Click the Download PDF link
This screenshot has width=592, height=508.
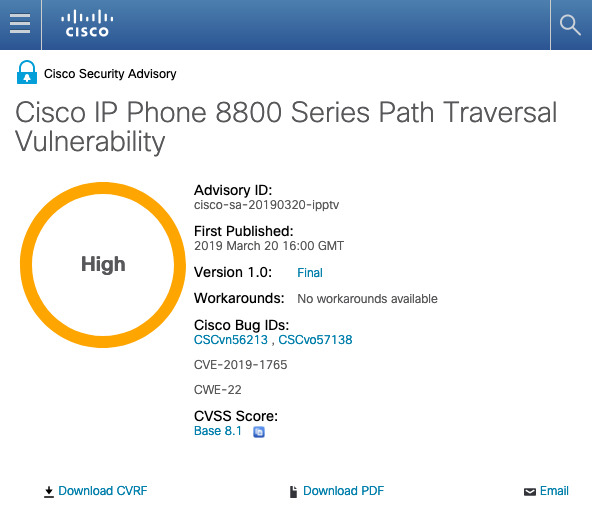[x=344, y=491]
